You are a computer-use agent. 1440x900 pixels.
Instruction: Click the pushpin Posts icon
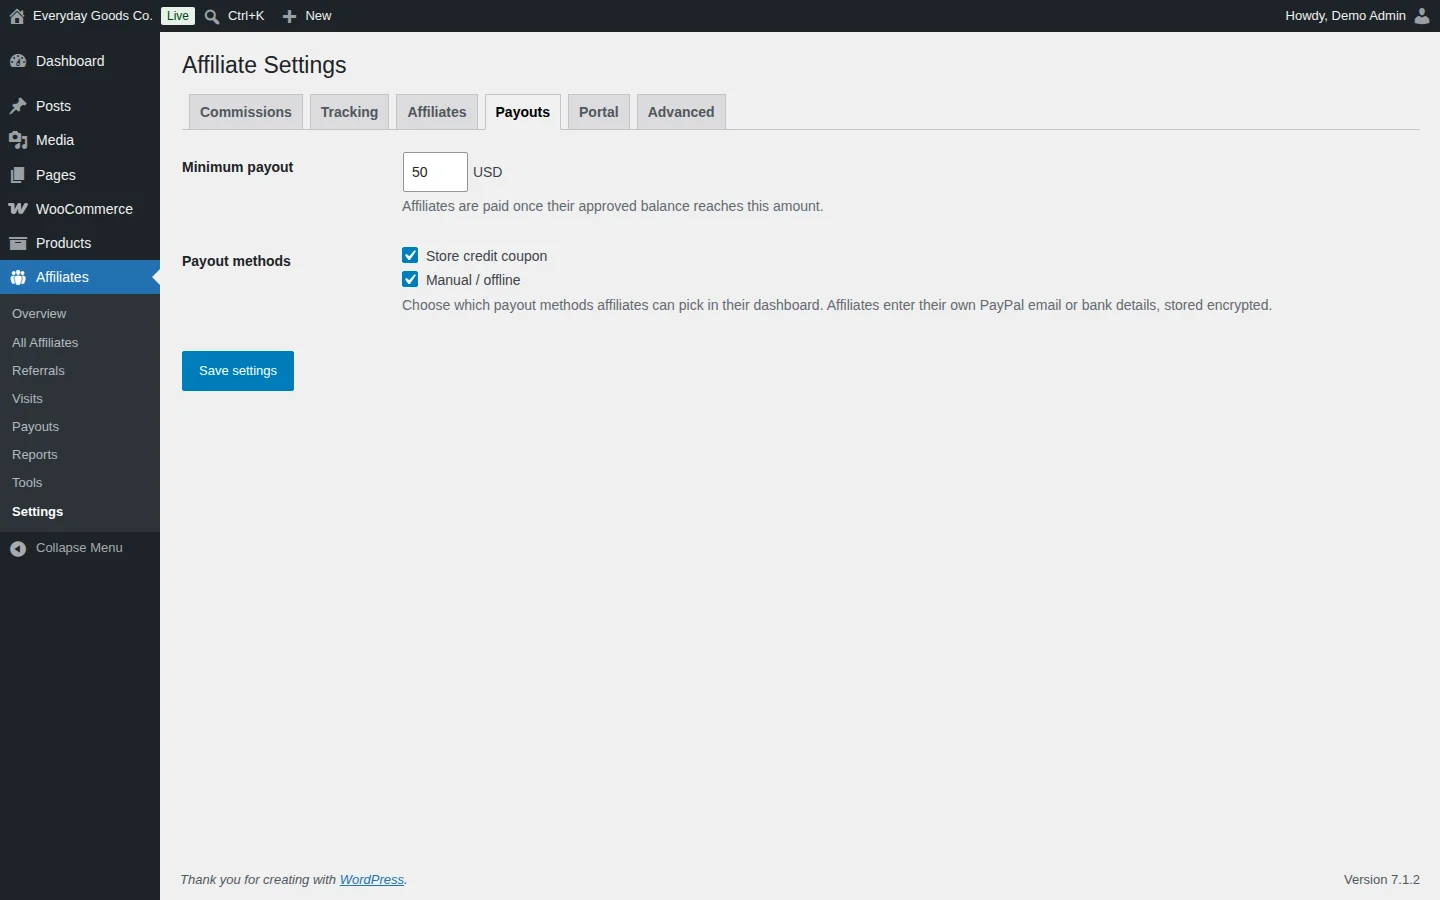(x=18, y=106)
